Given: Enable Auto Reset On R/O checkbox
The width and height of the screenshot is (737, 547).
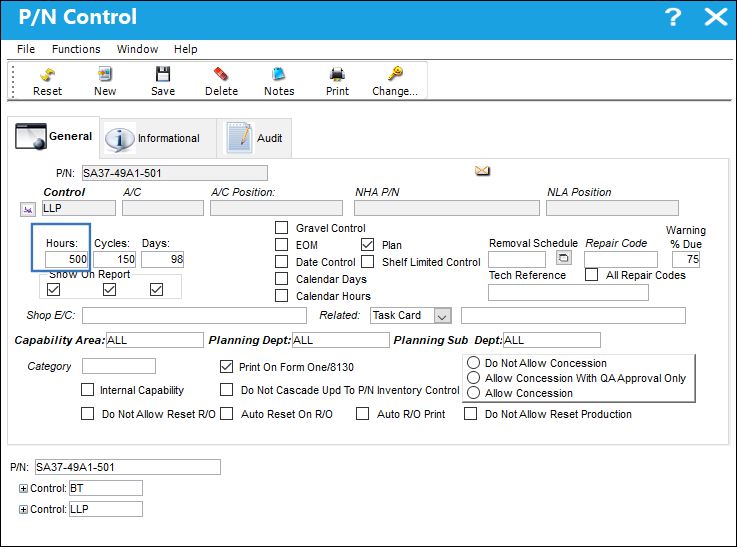Looking at the screenshot, I should [227, 414].
